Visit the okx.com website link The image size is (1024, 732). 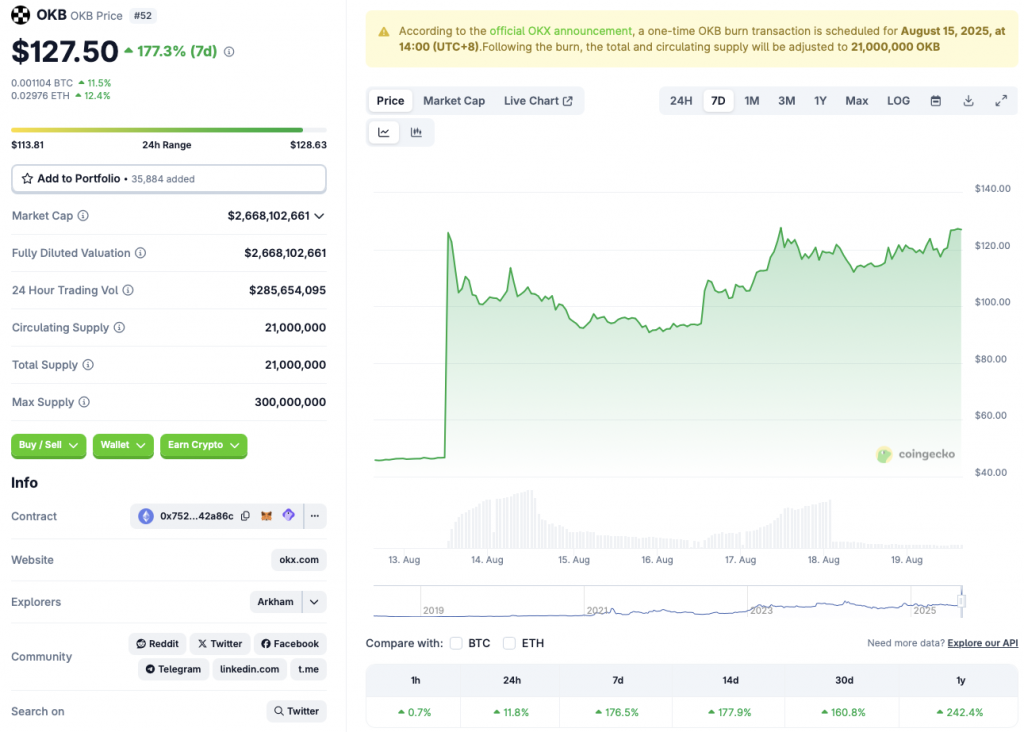click(299, 560)
